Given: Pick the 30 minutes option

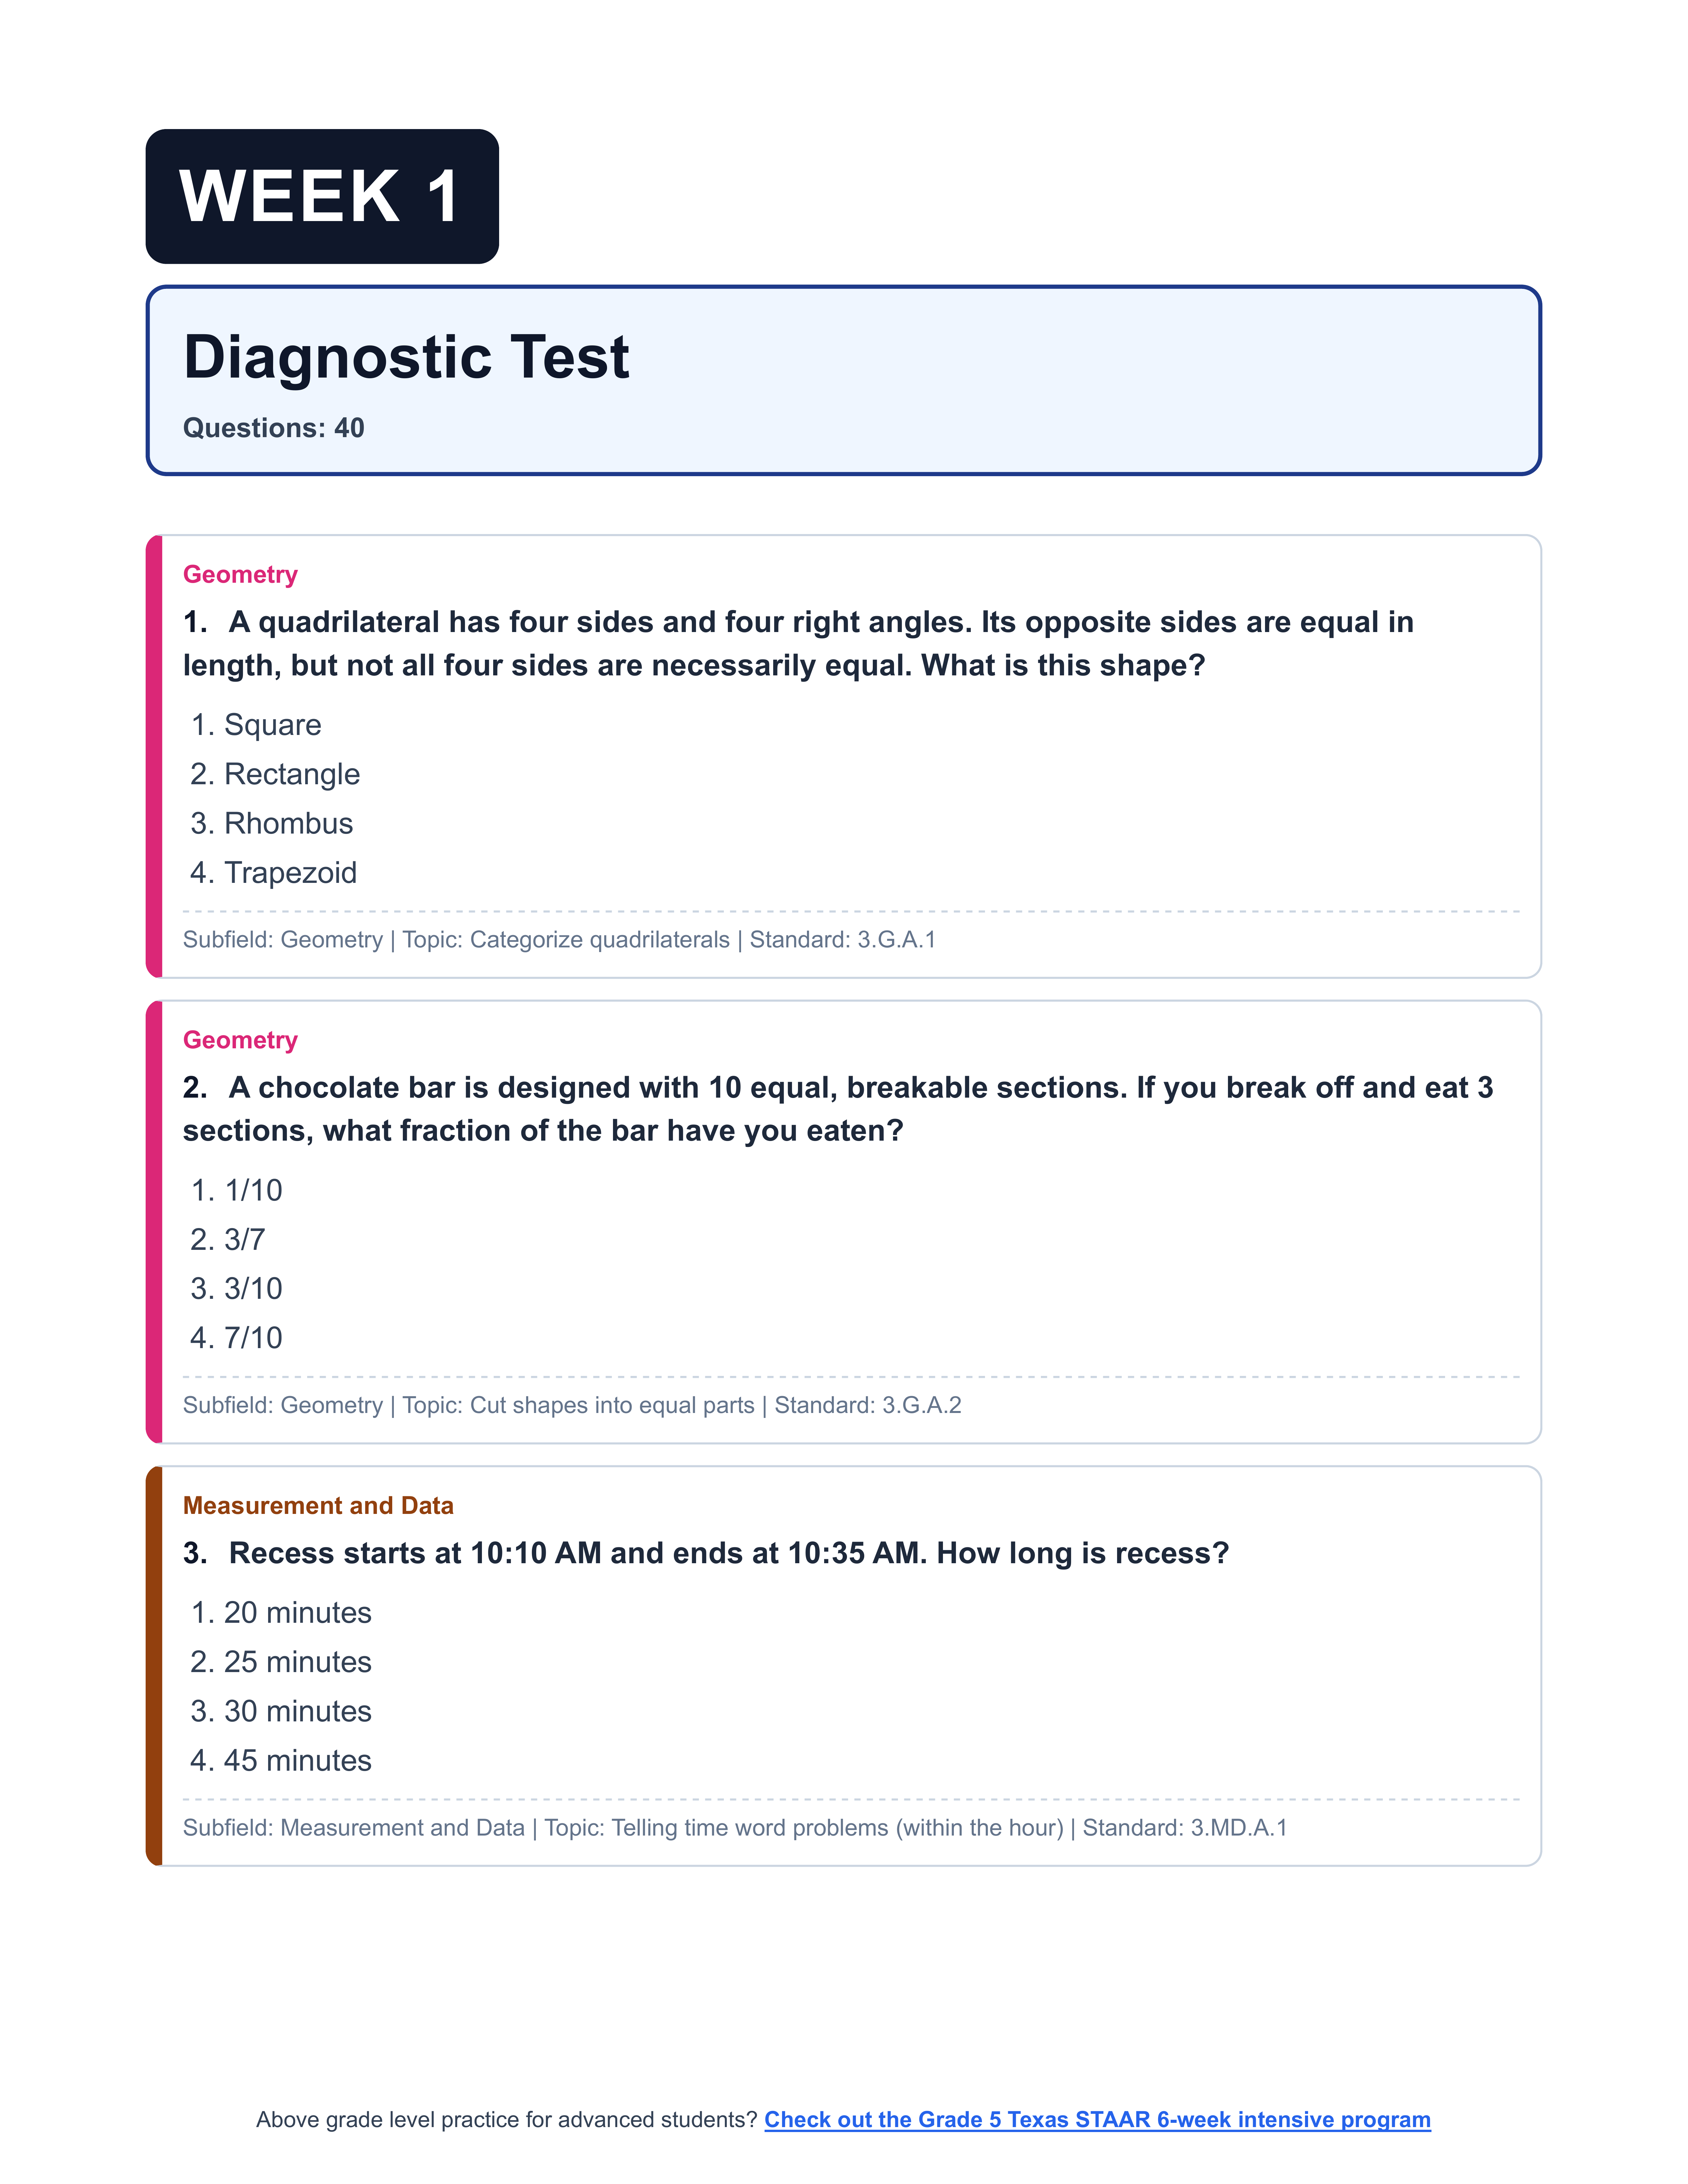Looking at the screenshot, I should click(x=297, y=1711).
